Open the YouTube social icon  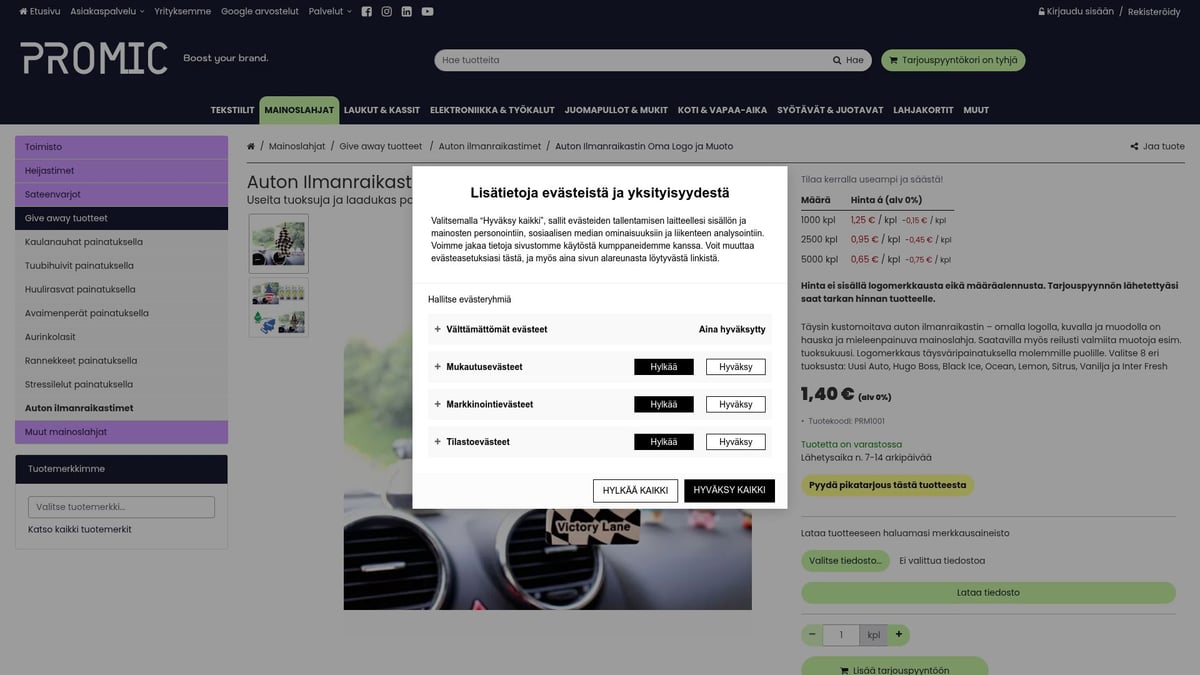click(428, 11)
